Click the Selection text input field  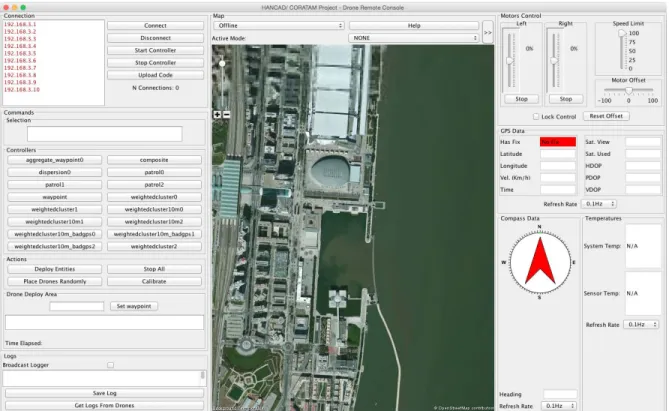tap(105, 134)
